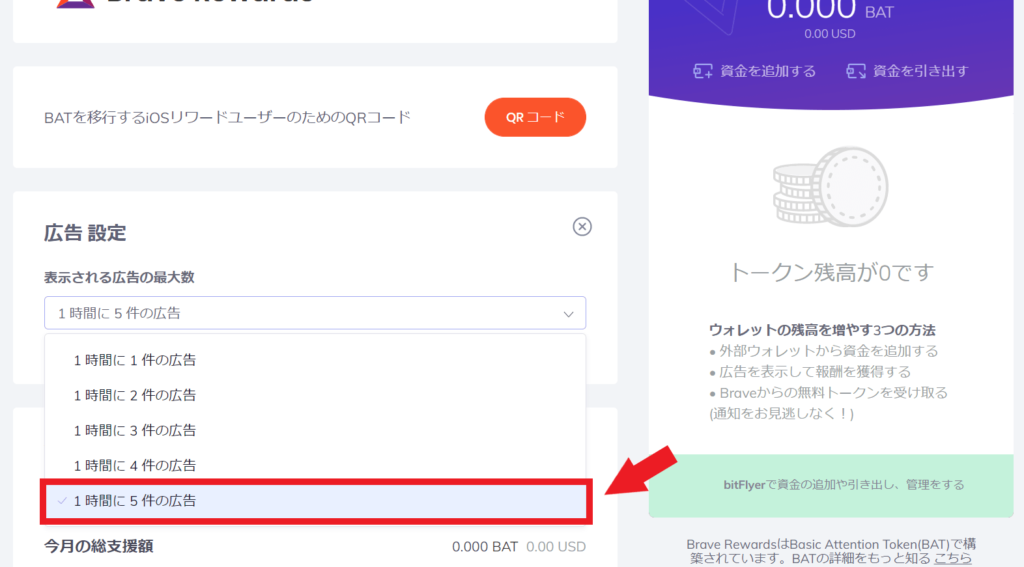The width and height of the screenshot is (1024, 567).
Task: Select 1時間に5件の広告 option
Action: 315,501
